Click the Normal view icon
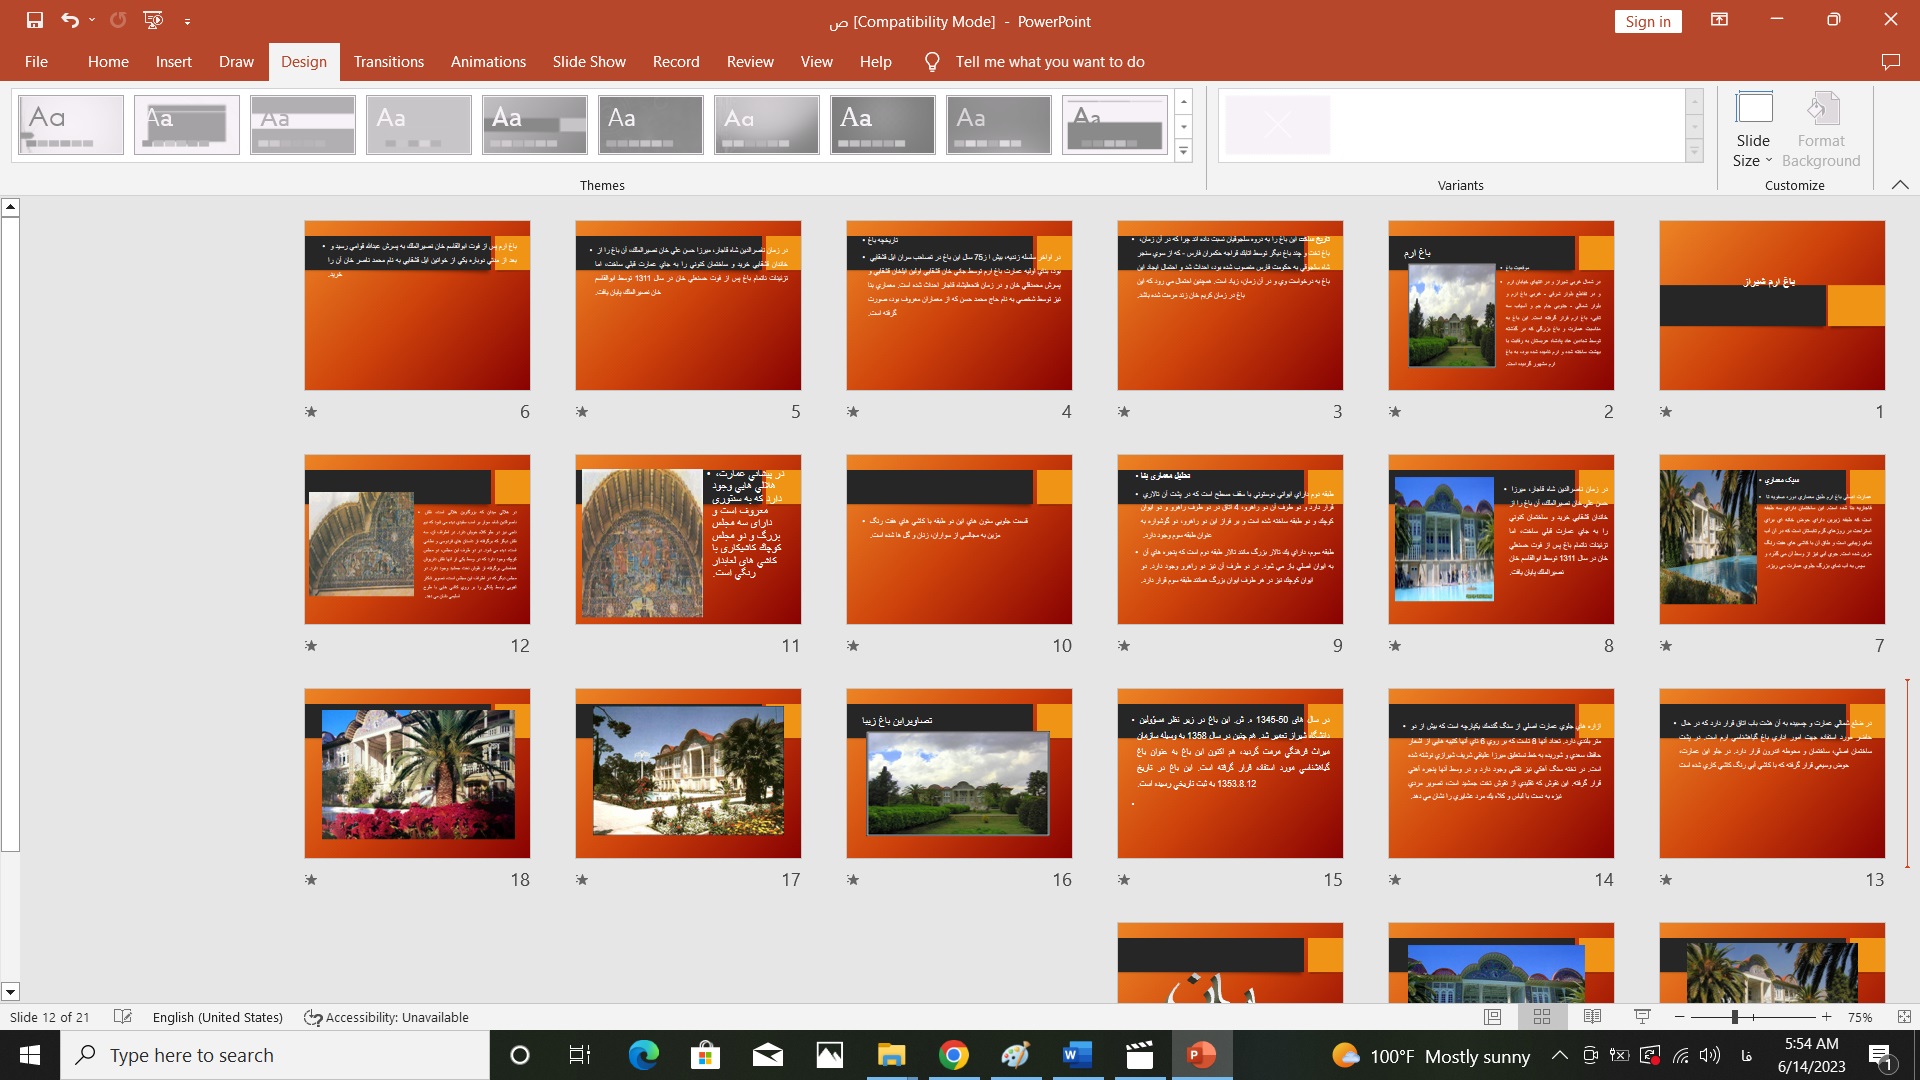Image resolution: width=1920 pixels, height=1080 pixels. [1491, 1017]
